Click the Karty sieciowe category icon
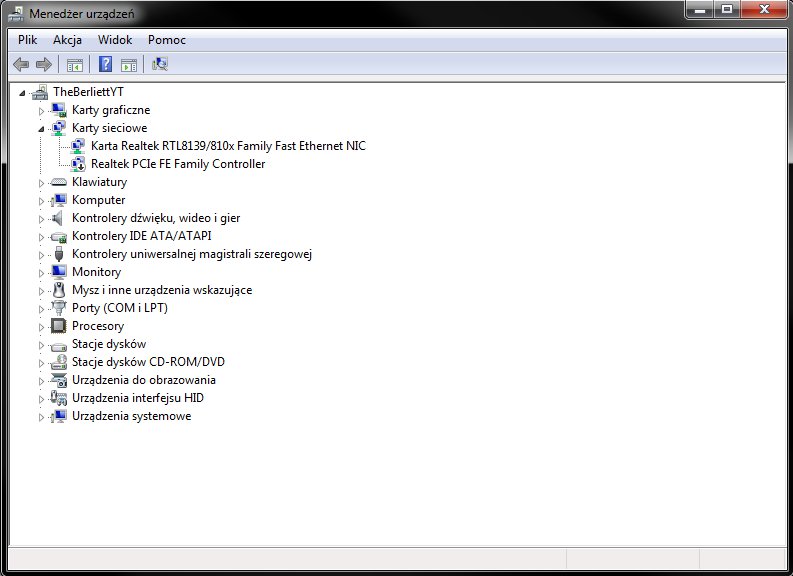793x576 pixels. coord(59,128)
